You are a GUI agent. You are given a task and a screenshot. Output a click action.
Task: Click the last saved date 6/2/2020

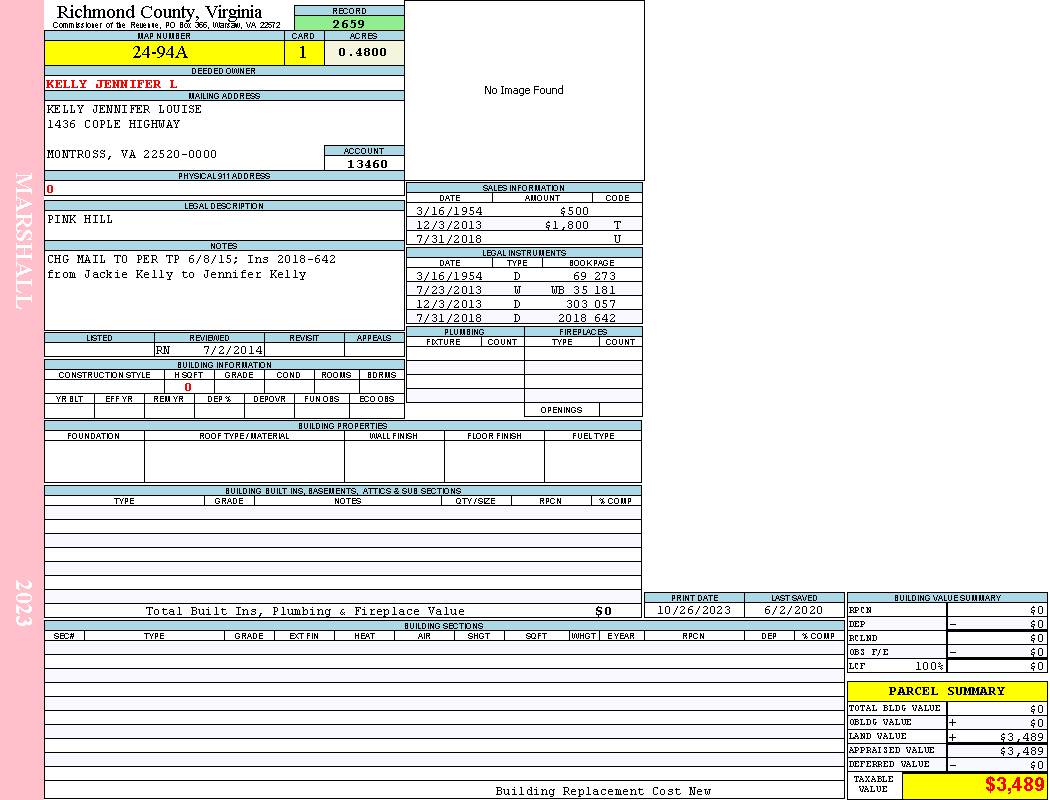(793, 610)
